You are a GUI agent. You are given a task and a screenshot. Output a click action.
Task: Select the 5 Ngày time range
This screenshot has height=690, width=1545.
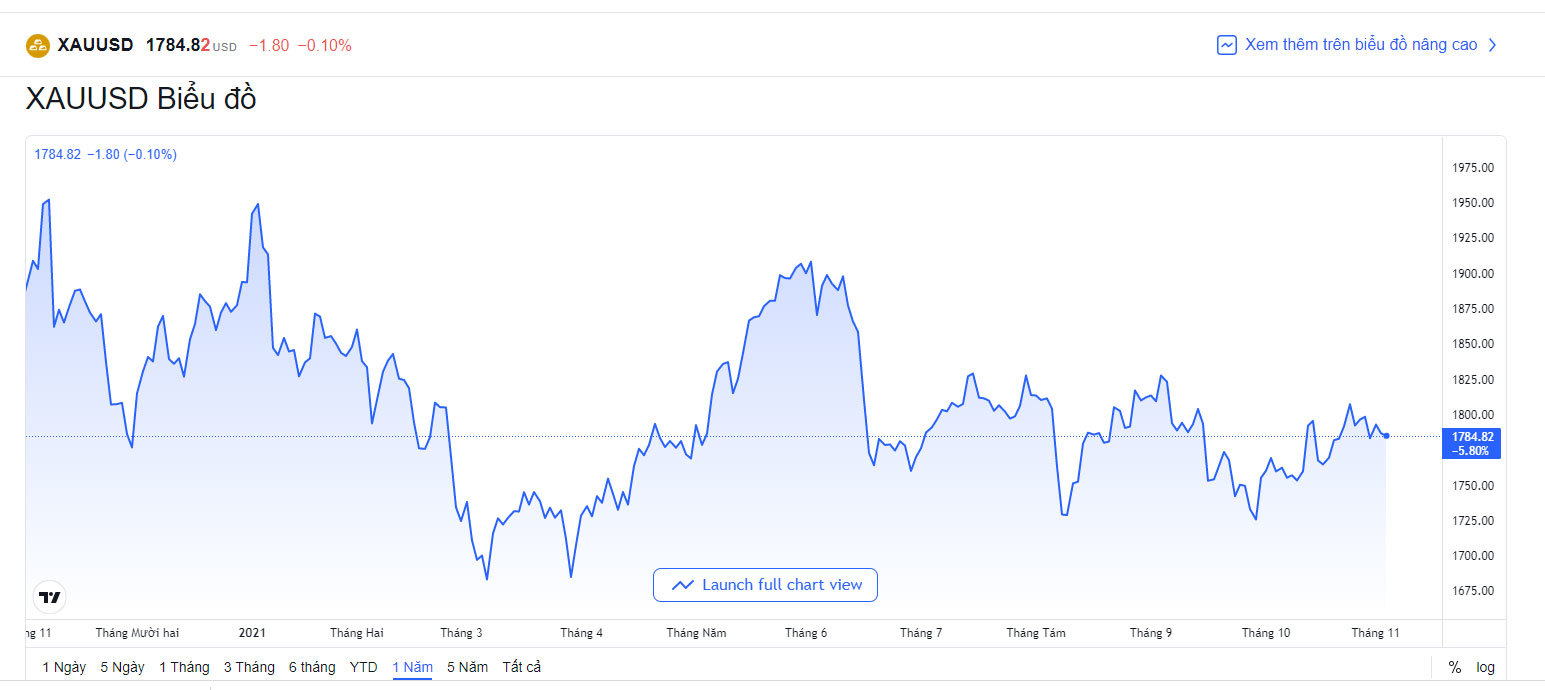coord(122,667)
